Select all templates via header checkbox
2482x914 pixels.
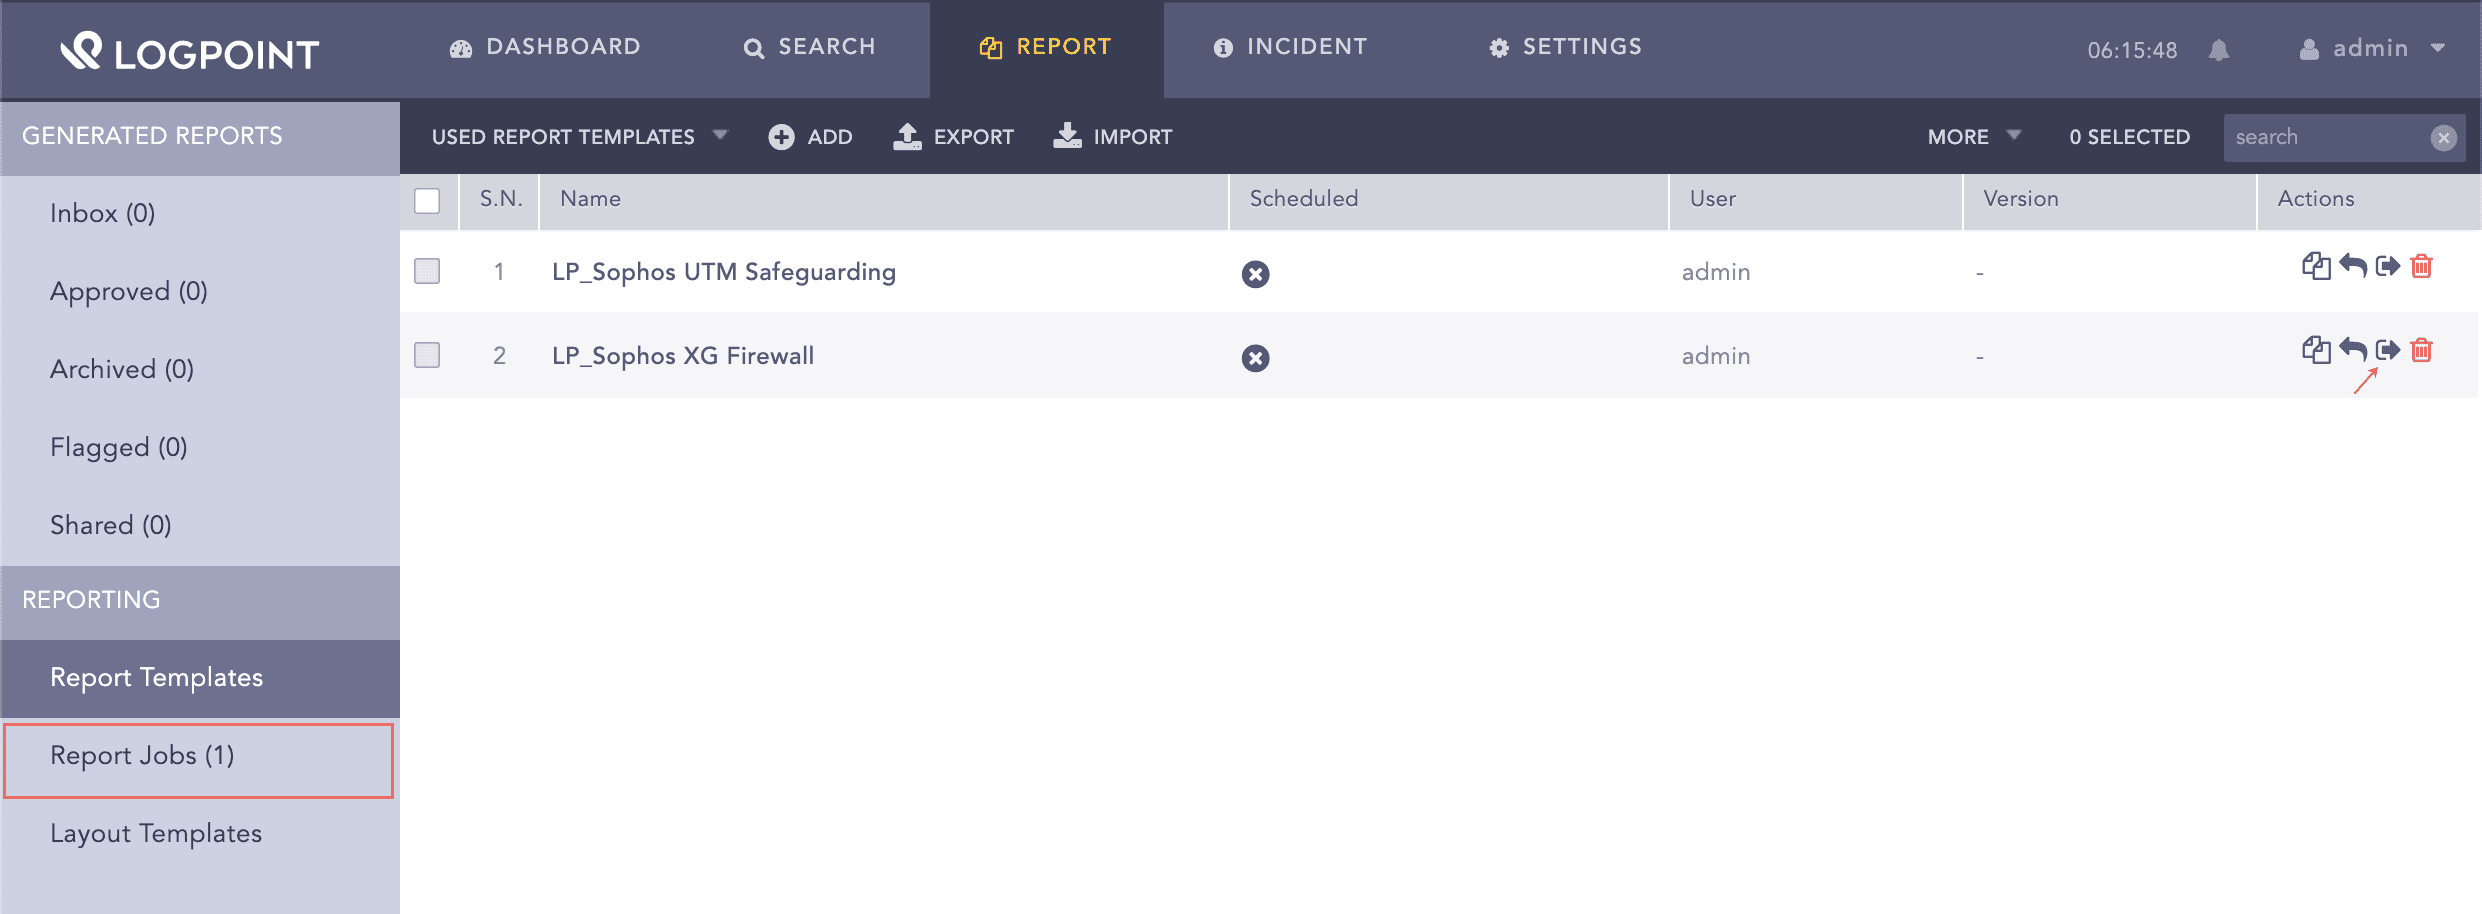tap(427, 201)
